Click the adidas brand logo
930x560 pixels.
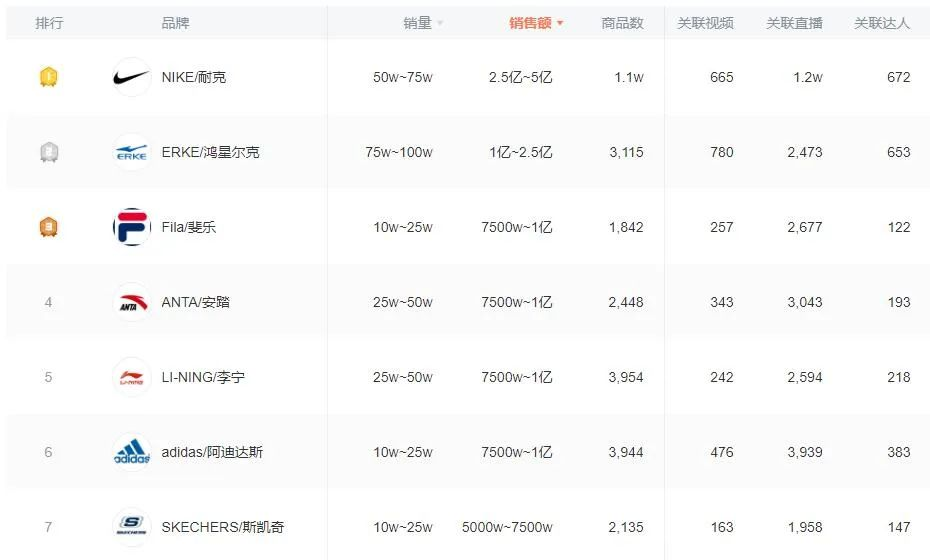(132, 453)
